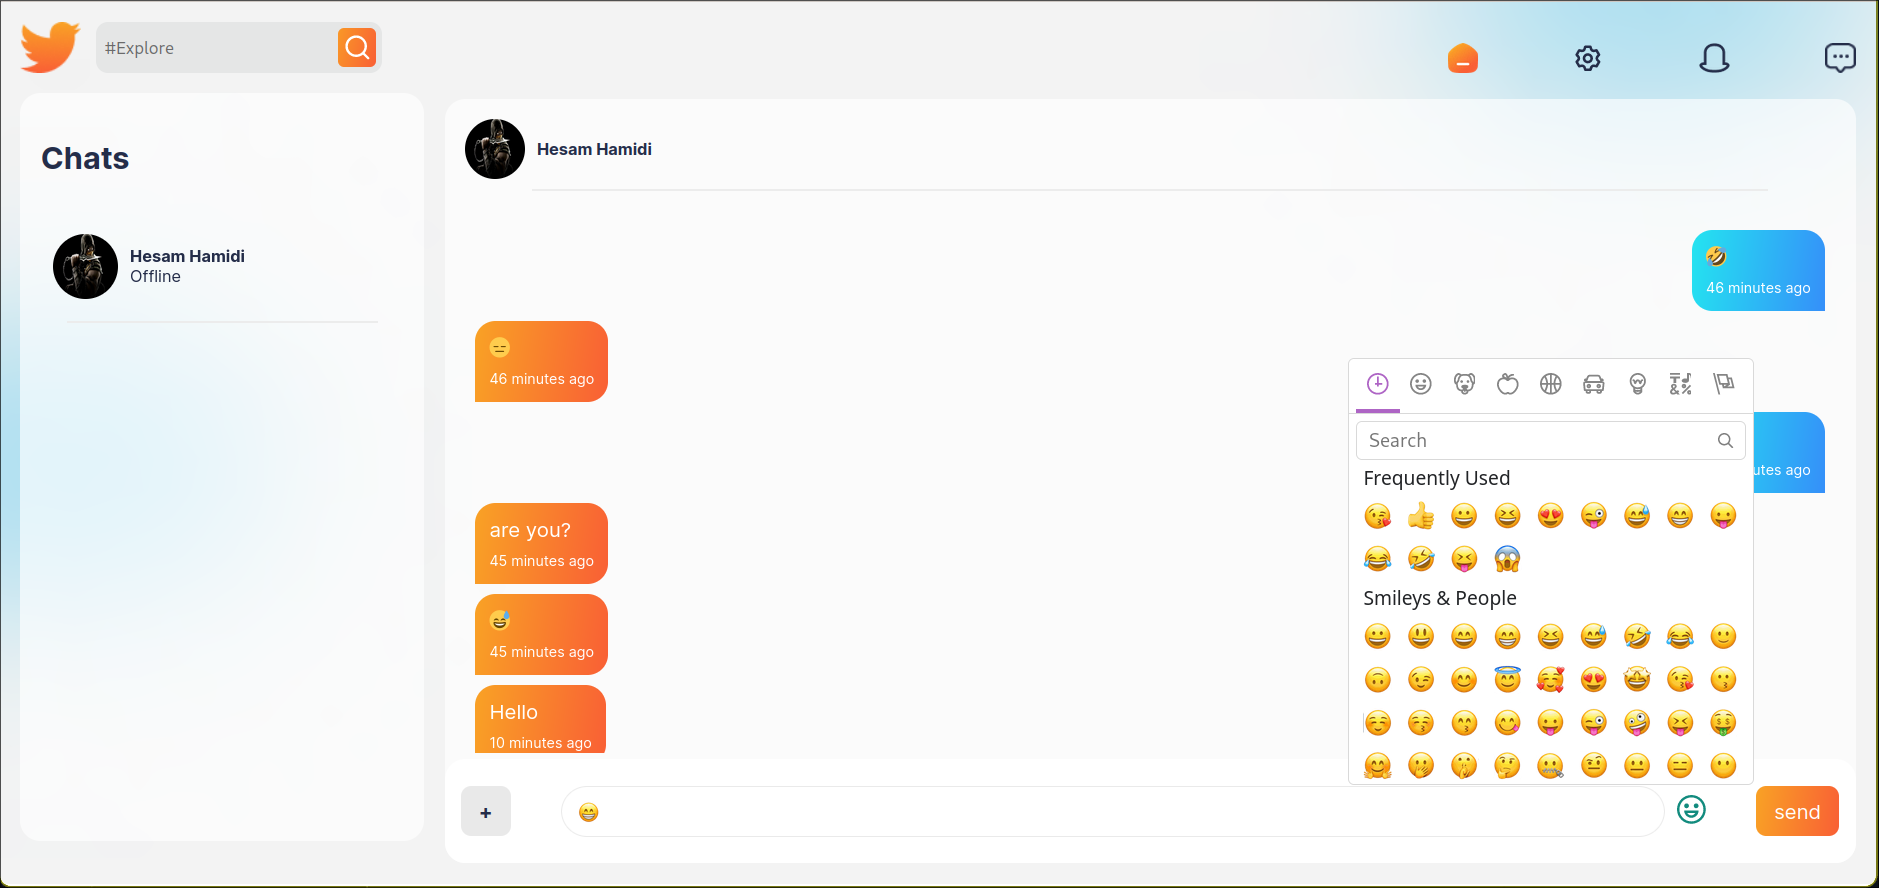Click the emoji search magnifier icon

click(1725, 440)
